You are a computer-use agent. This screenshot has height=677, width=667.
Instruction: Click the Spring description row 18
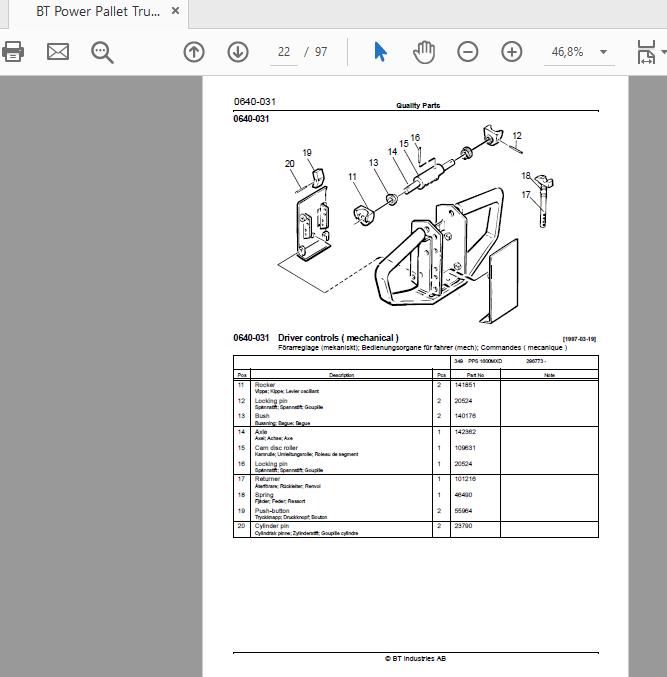point(264,495)
